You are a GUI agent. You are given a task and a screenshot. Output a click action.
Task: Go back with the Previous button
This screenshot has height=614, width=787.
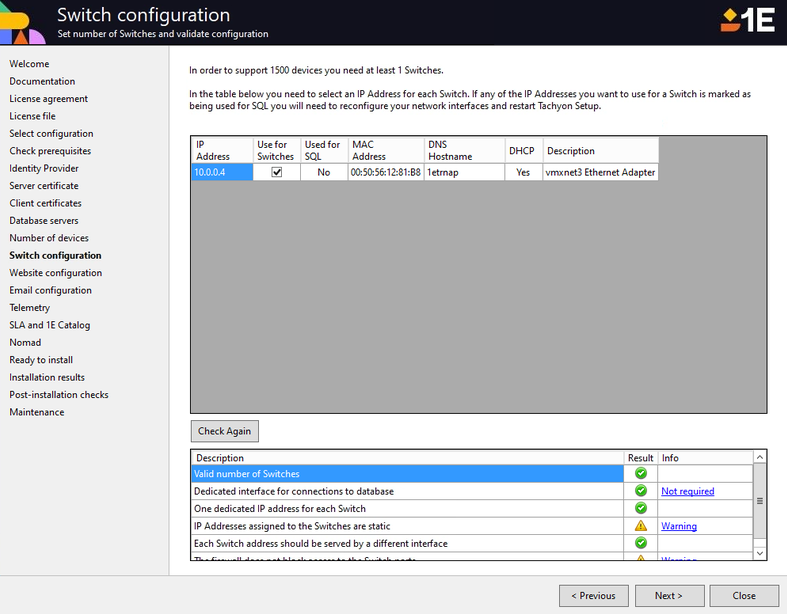pyautogui.click(x=593, y=596)
